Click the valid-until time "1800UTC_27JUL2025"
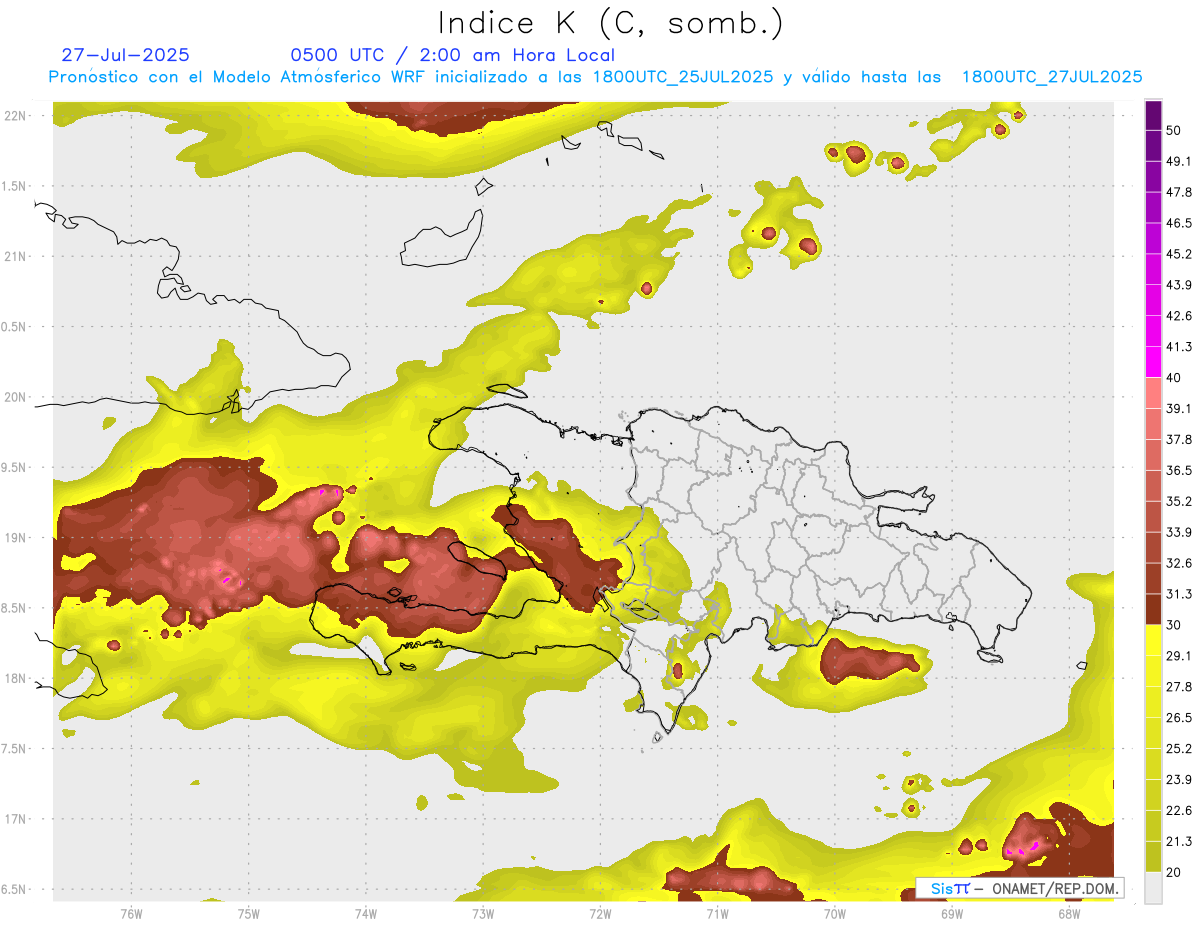The height and width of the screenshot is (927, 1200). (1052, 77)
